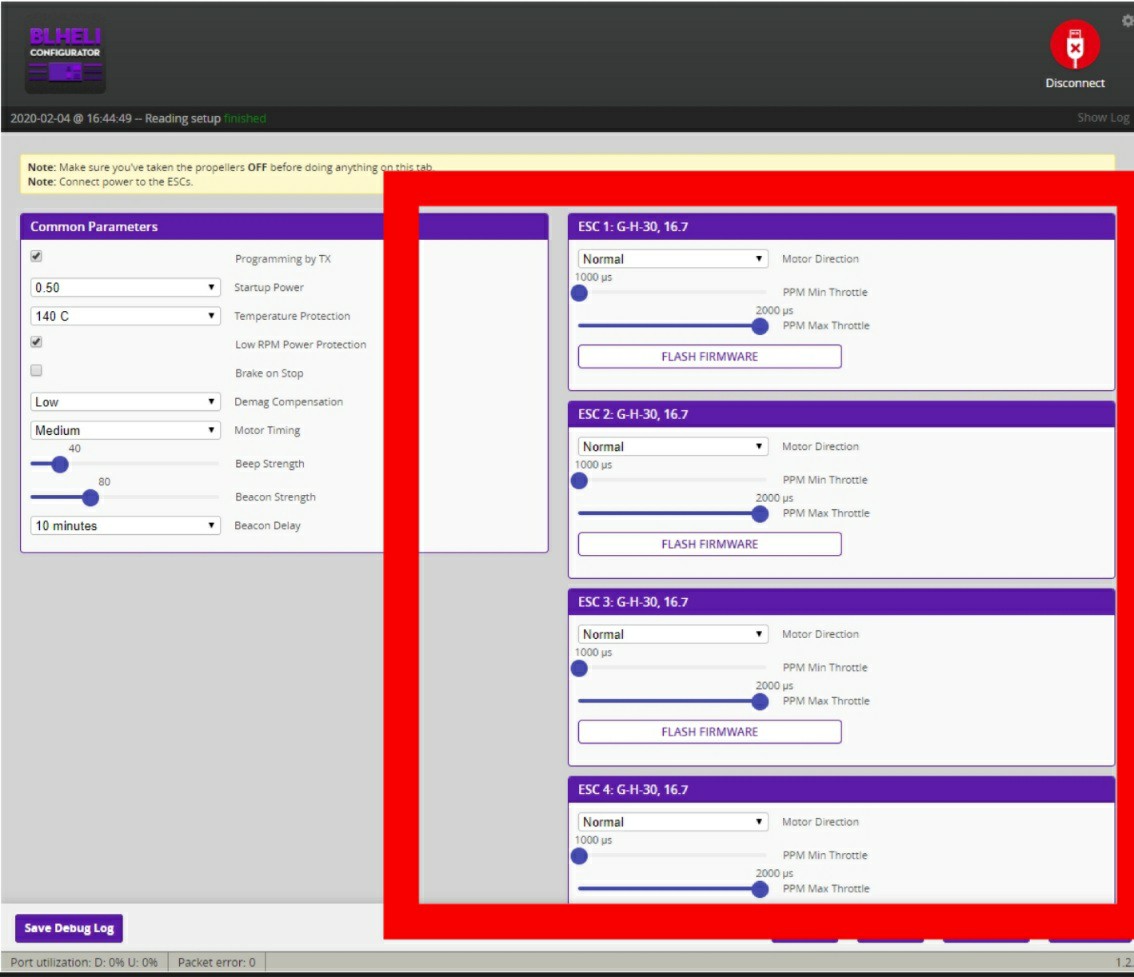Click the red Disconnect USB icon
The width and height of the screenshot is (1134, 977).
(x=1075, y=45)
